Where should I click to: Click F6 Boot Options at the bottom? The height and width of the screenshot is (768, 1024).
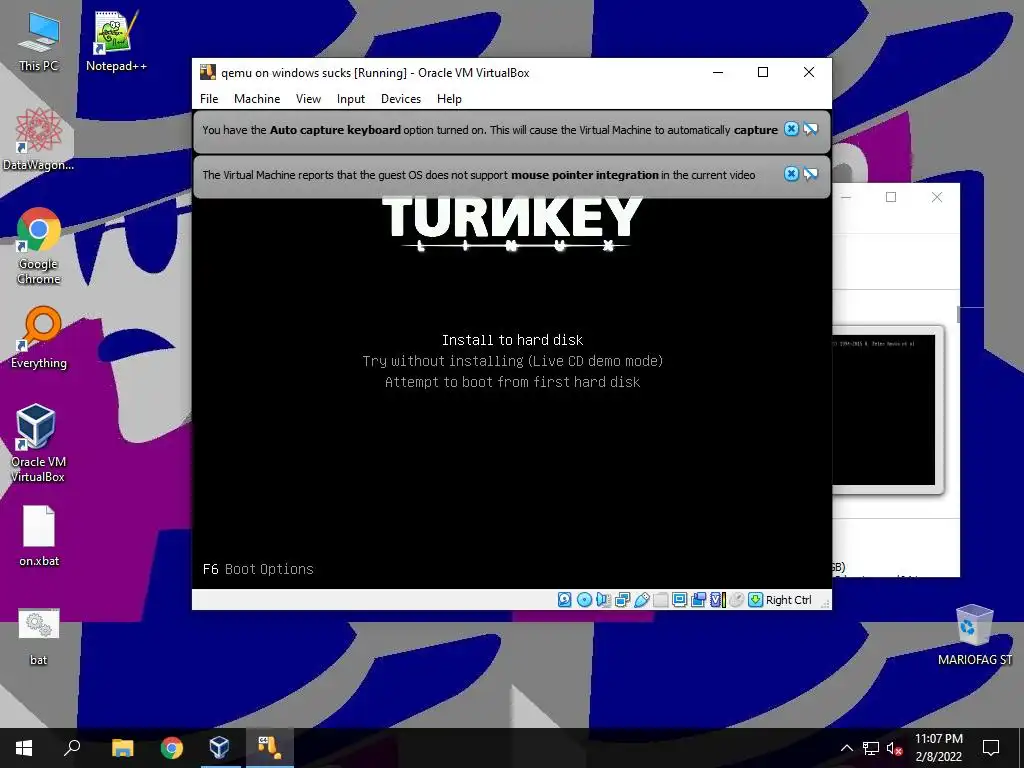coord(258,569)
